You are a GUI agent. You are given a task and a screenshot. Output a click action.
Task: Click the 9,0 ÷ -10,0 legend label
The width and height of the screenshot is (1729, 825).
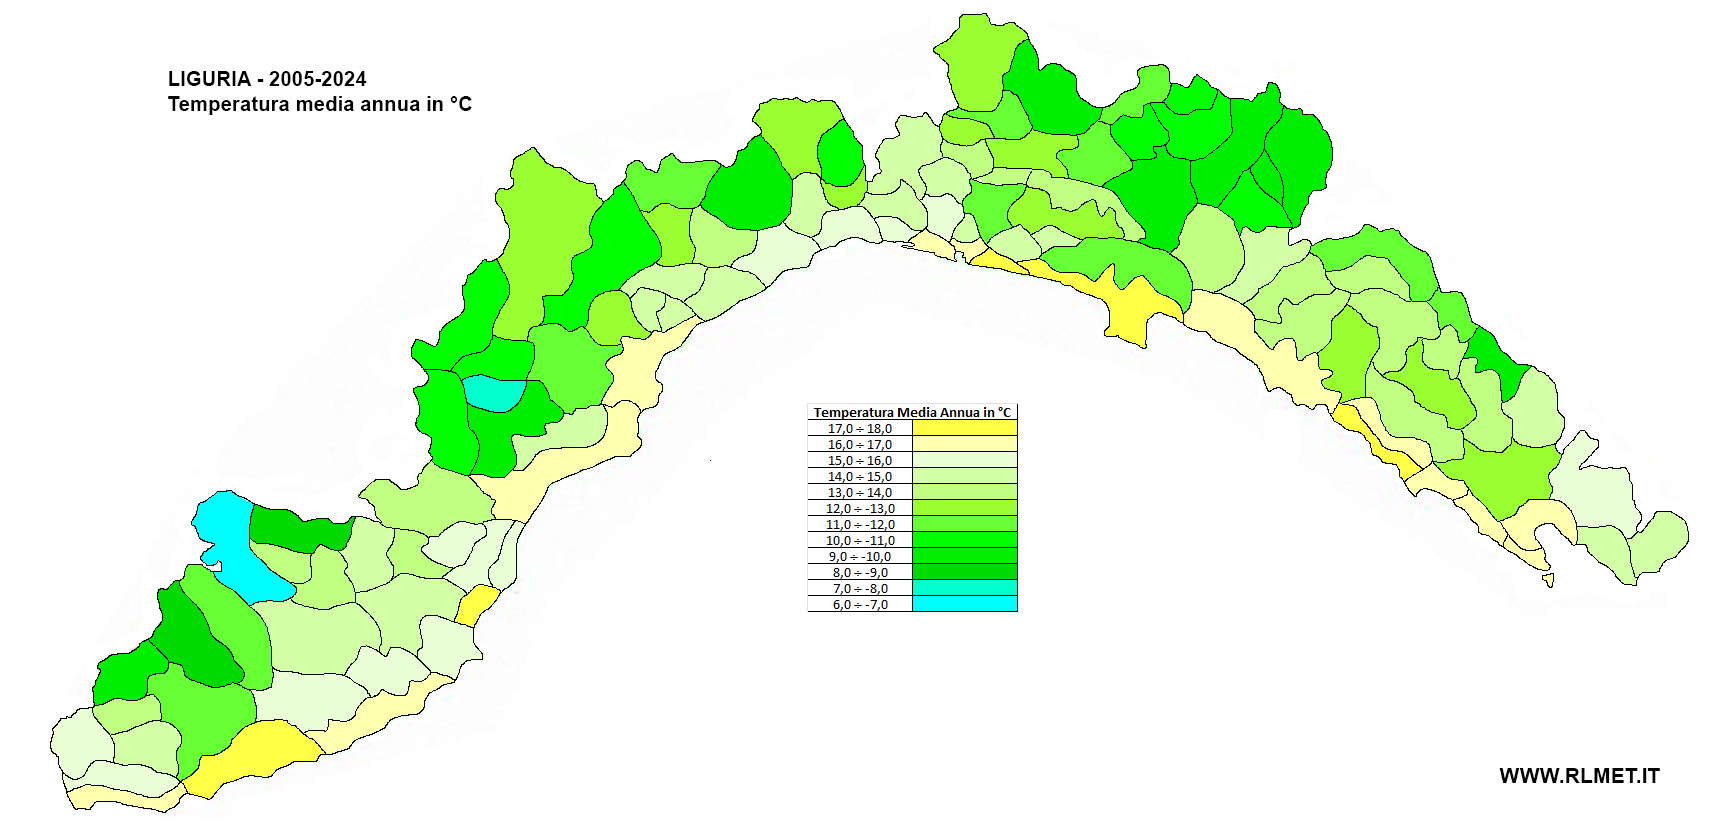pos(859,556)
